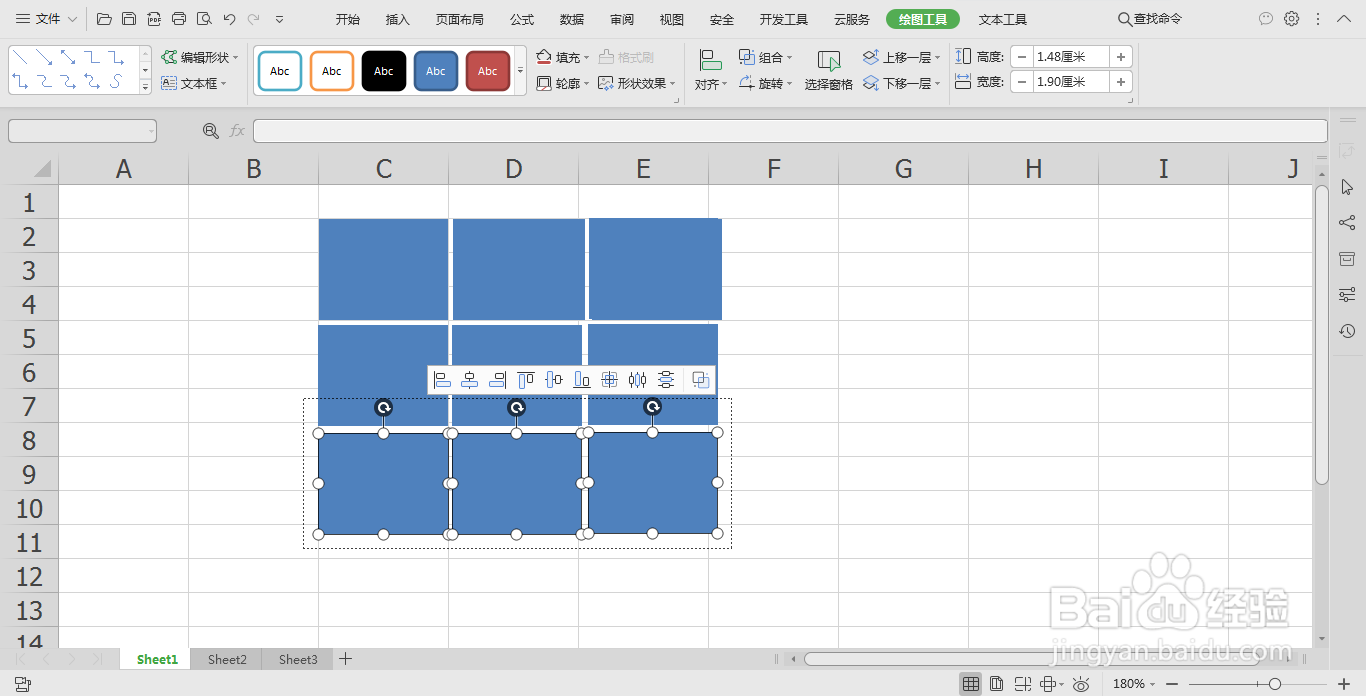This screenshot has width=1367, height=698.
Task: Select the left align shapes icon
Action: click(443, 379)
